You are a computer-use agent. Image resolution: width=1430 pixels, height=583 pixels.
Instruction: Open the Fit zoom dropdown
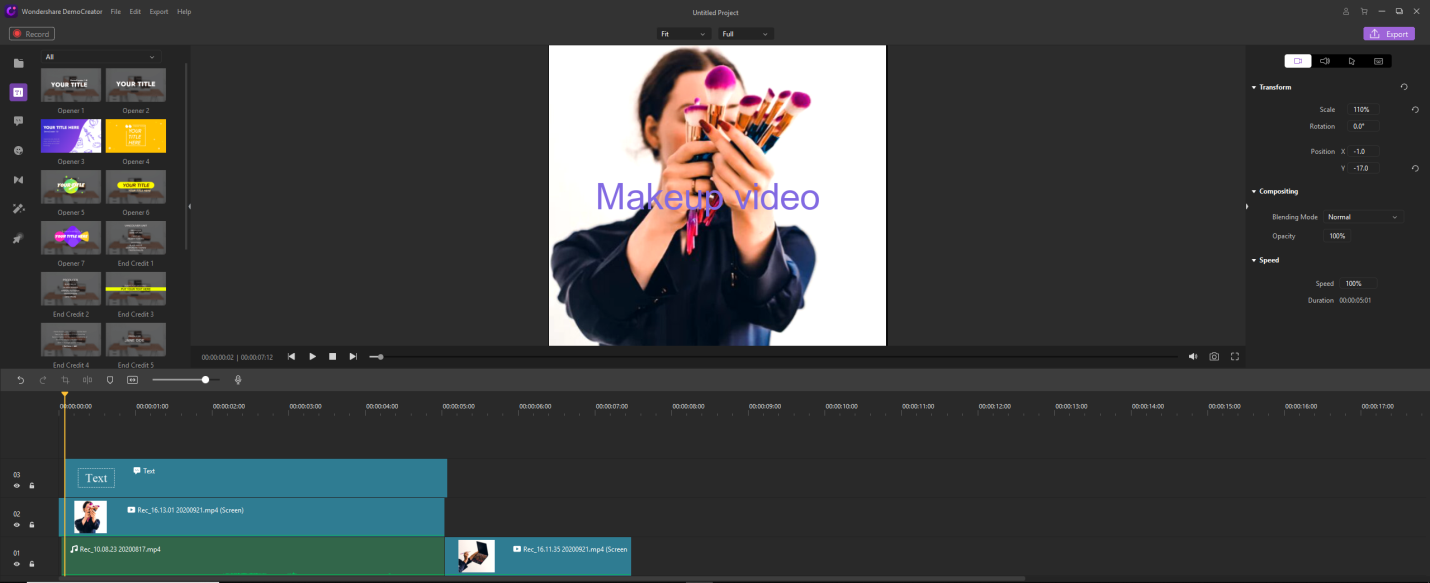coord(684,34)
